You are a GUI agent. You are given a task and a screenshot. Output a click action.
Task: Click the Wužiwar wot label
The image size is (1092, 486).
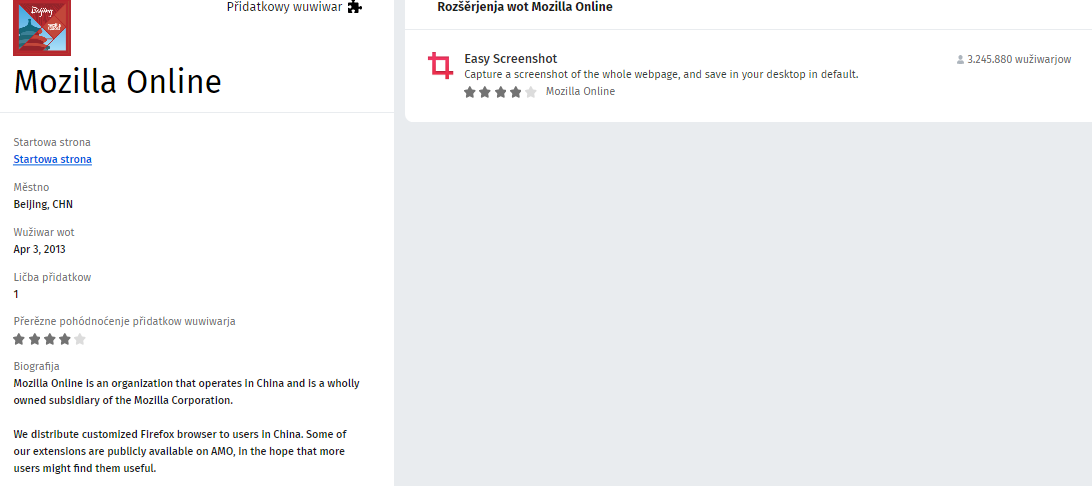(x=44, y=233)
